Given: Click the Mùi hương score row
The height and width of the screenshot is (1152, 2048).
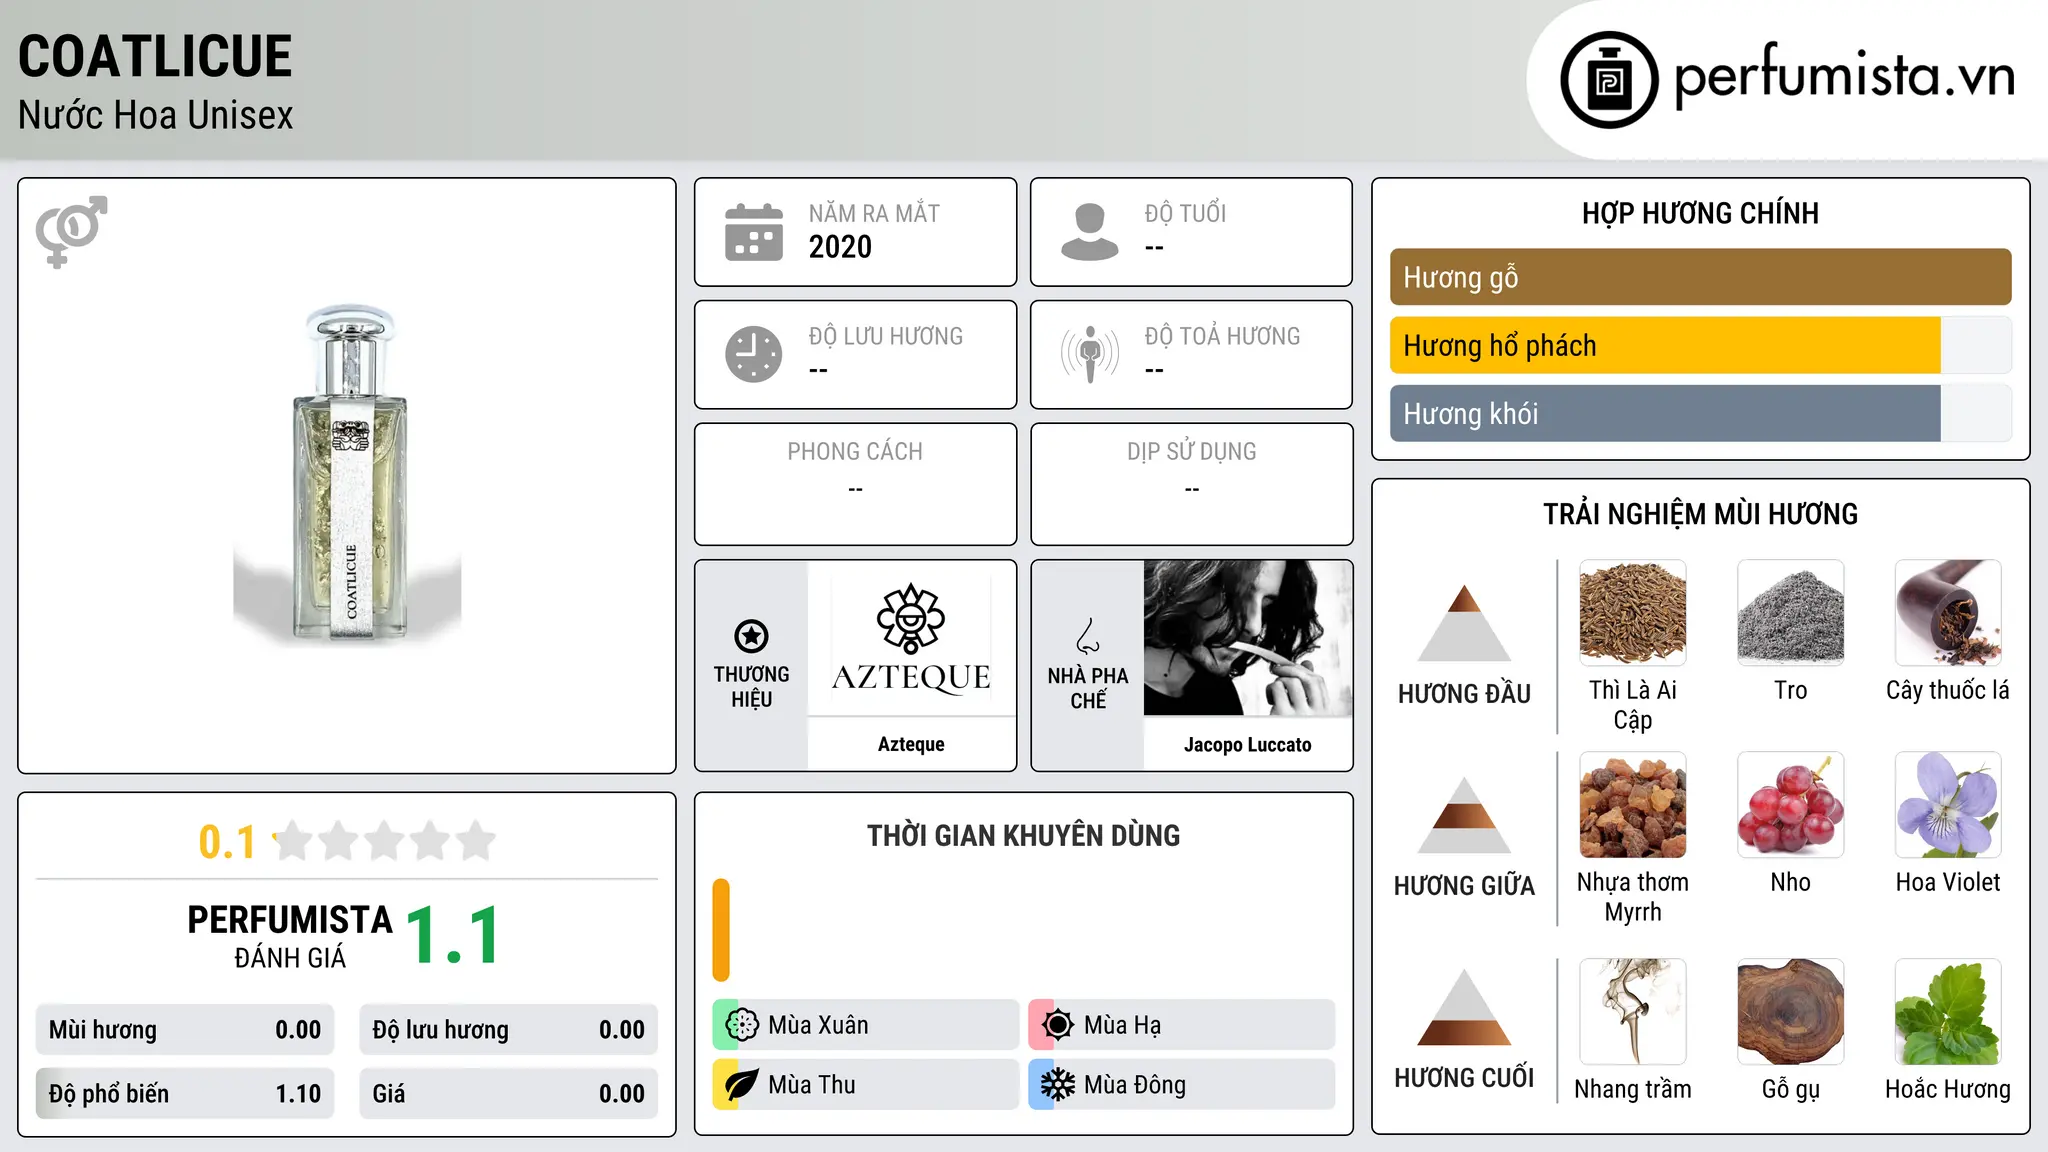Looking at the screenshot, I should [x=185, y=1030].
